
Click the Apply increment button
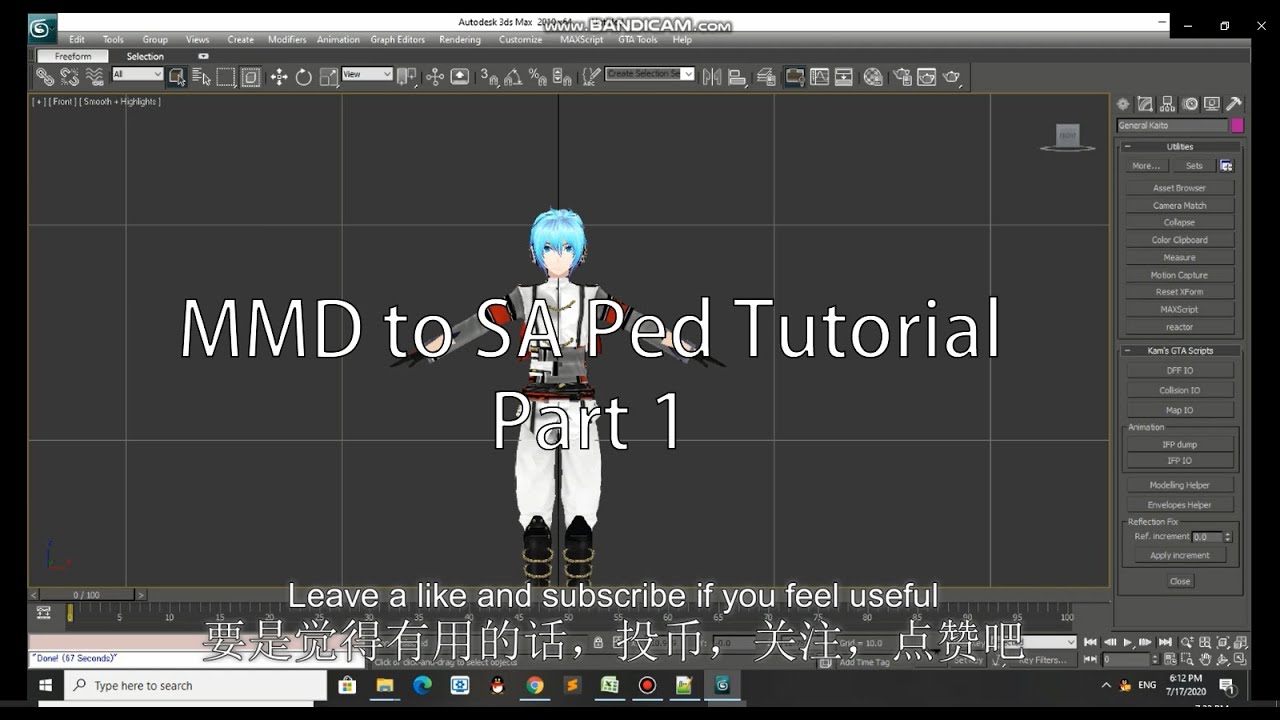point(1180,556)
